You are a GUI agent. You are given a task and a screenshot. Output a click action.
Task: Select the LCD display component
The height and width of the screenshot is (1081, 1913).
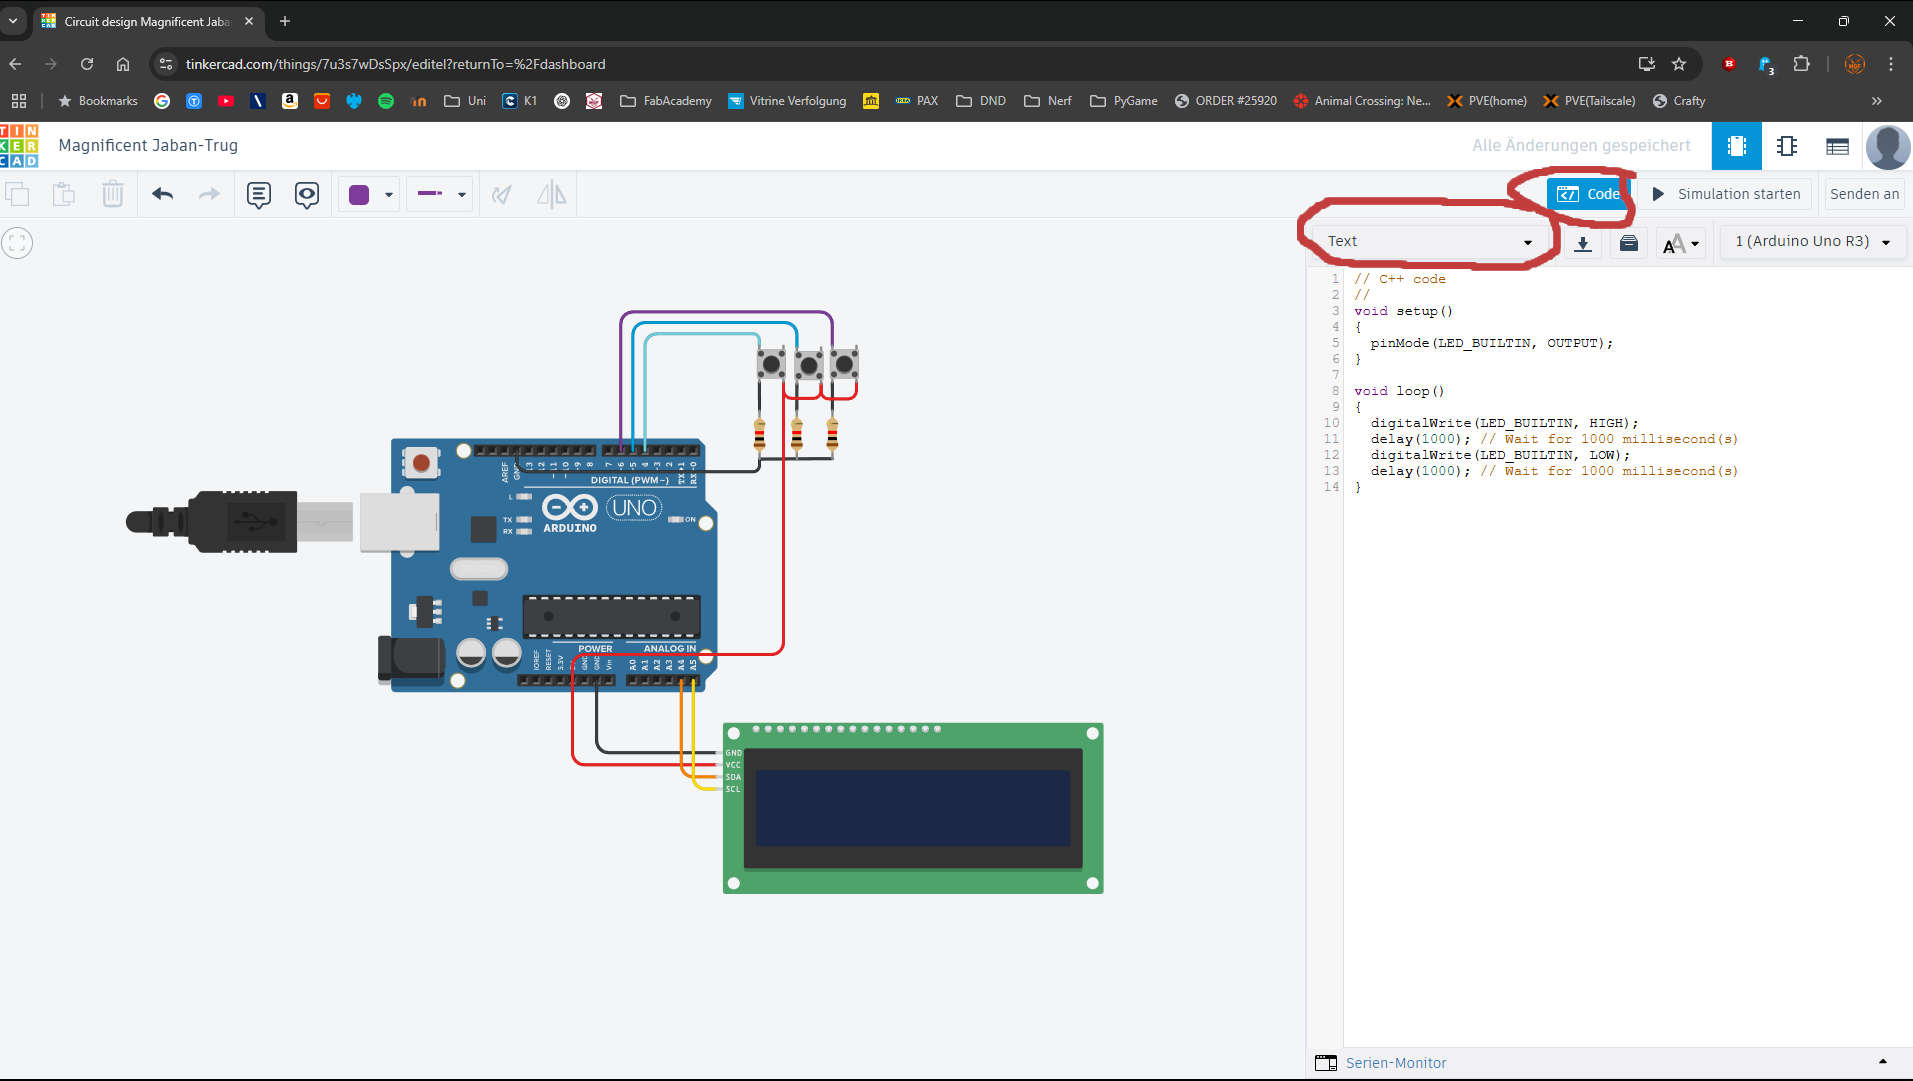tap(913, 808)
